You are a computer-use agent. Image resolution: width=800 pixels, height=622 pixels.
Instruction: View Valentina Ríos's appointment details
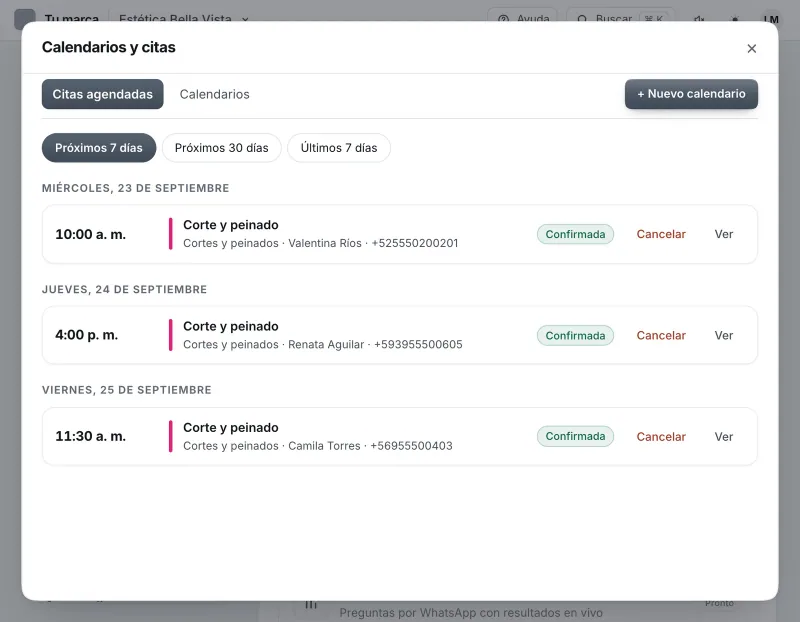point(723,234)
